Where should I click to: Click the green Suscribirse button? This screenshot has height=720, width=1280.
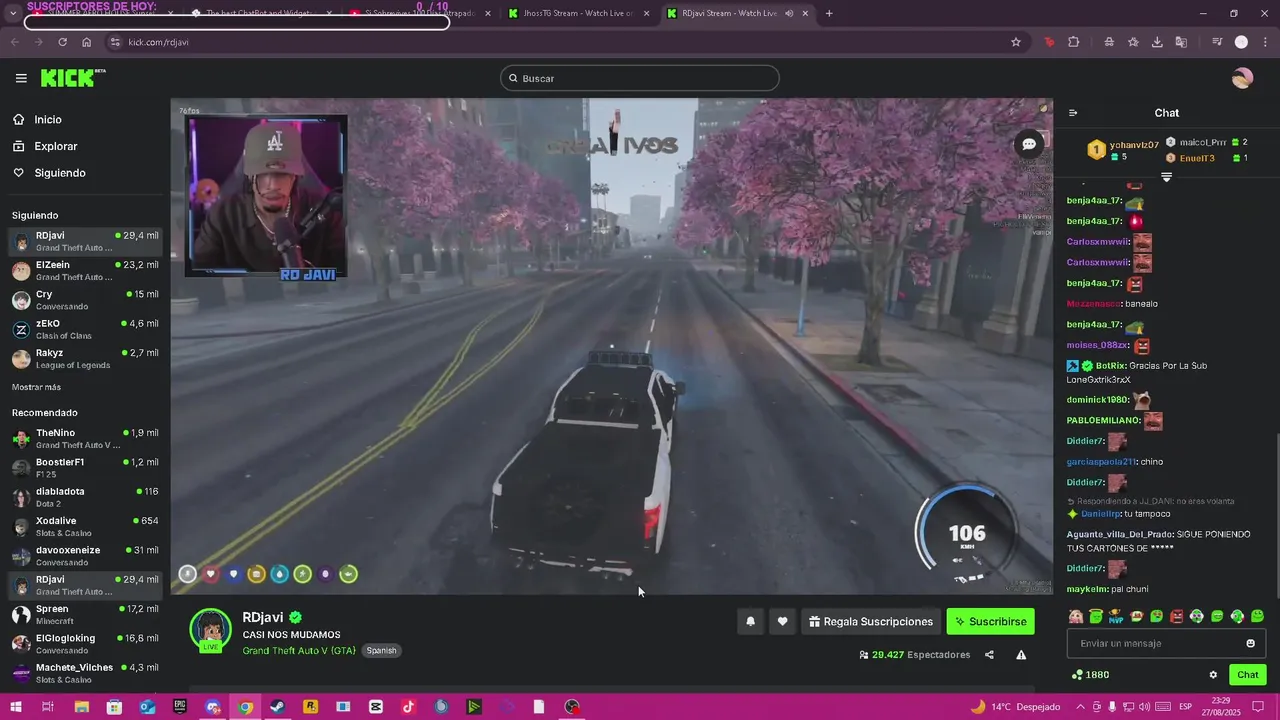tap(991, 622)
